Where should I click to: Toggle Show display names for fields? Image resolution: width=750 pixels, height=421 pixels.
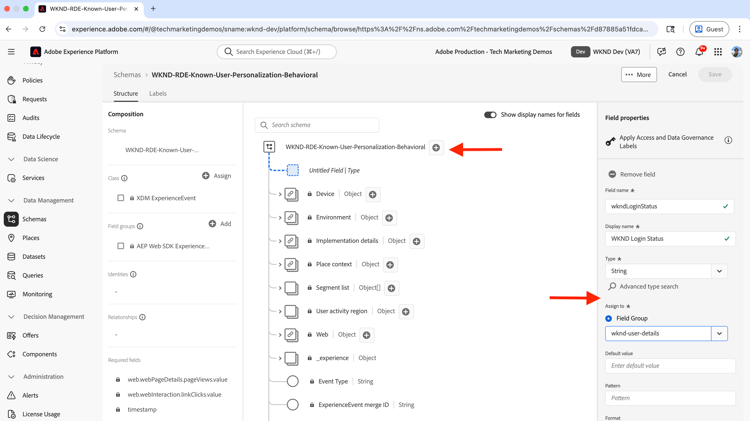[490, 115]
